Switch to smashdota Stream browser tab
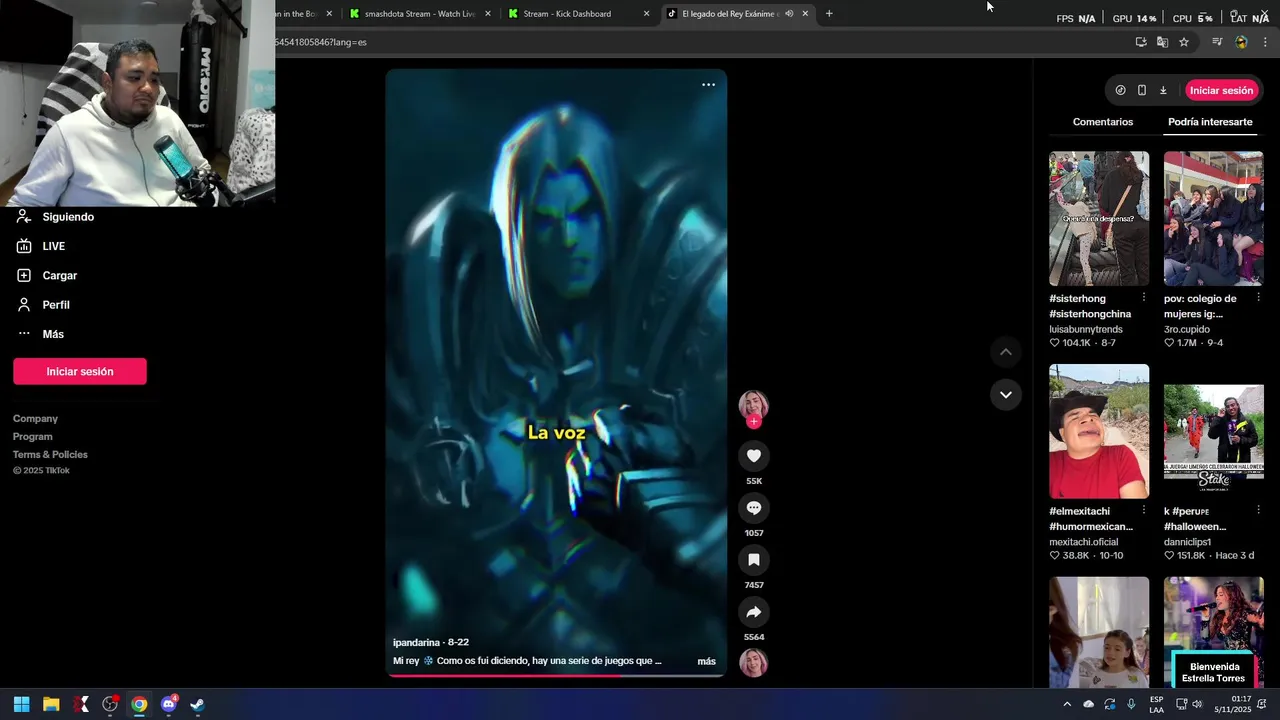 point(420,14)
